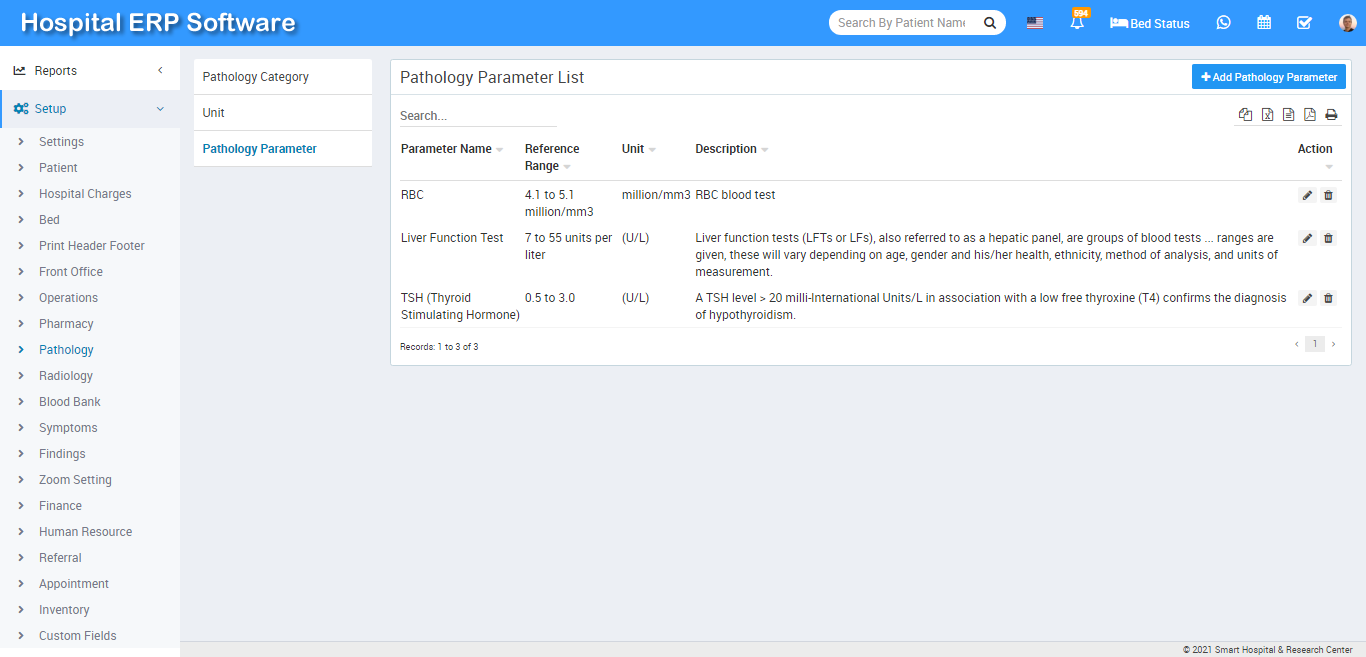Switch to Pathology Category tab
Viewport: 1366px width, 657px height.
tap(256, 77)
